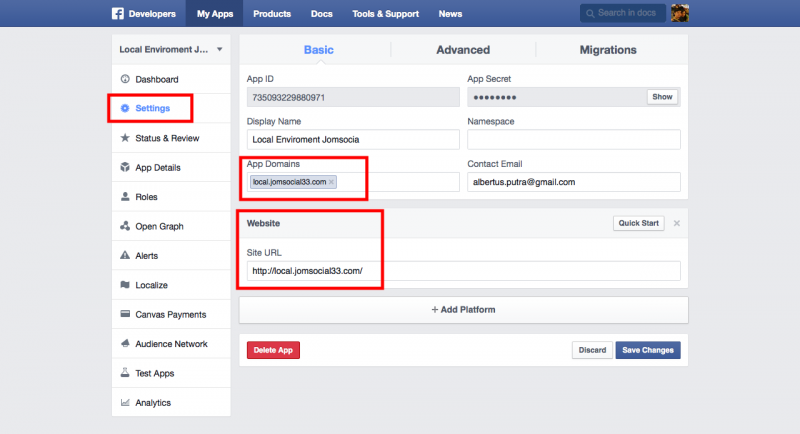The width and height of the screenshot is (800, 434).
Task: Click the Namespace input field
Action: (x=573, y=140)
